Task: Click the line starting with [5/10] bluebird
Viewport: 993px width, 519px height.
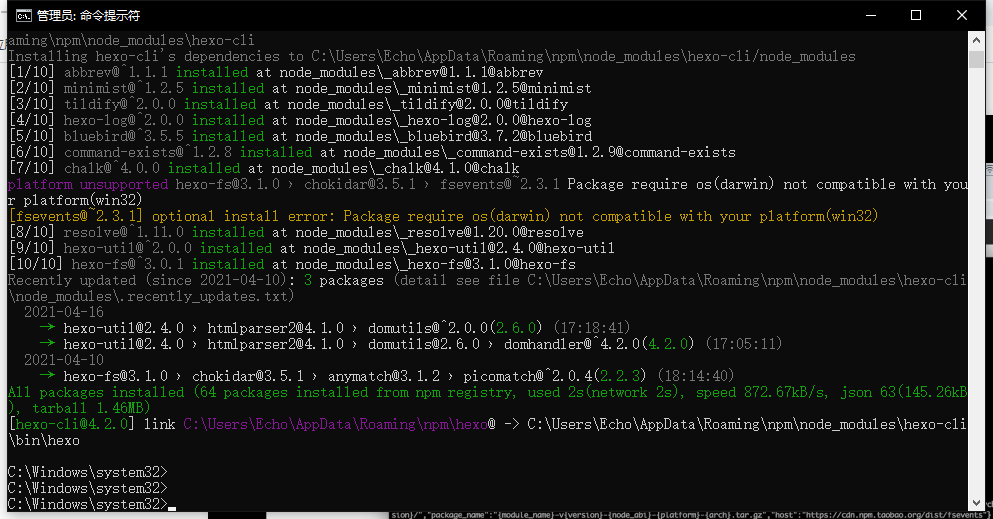Action: (x=300, y=136)
